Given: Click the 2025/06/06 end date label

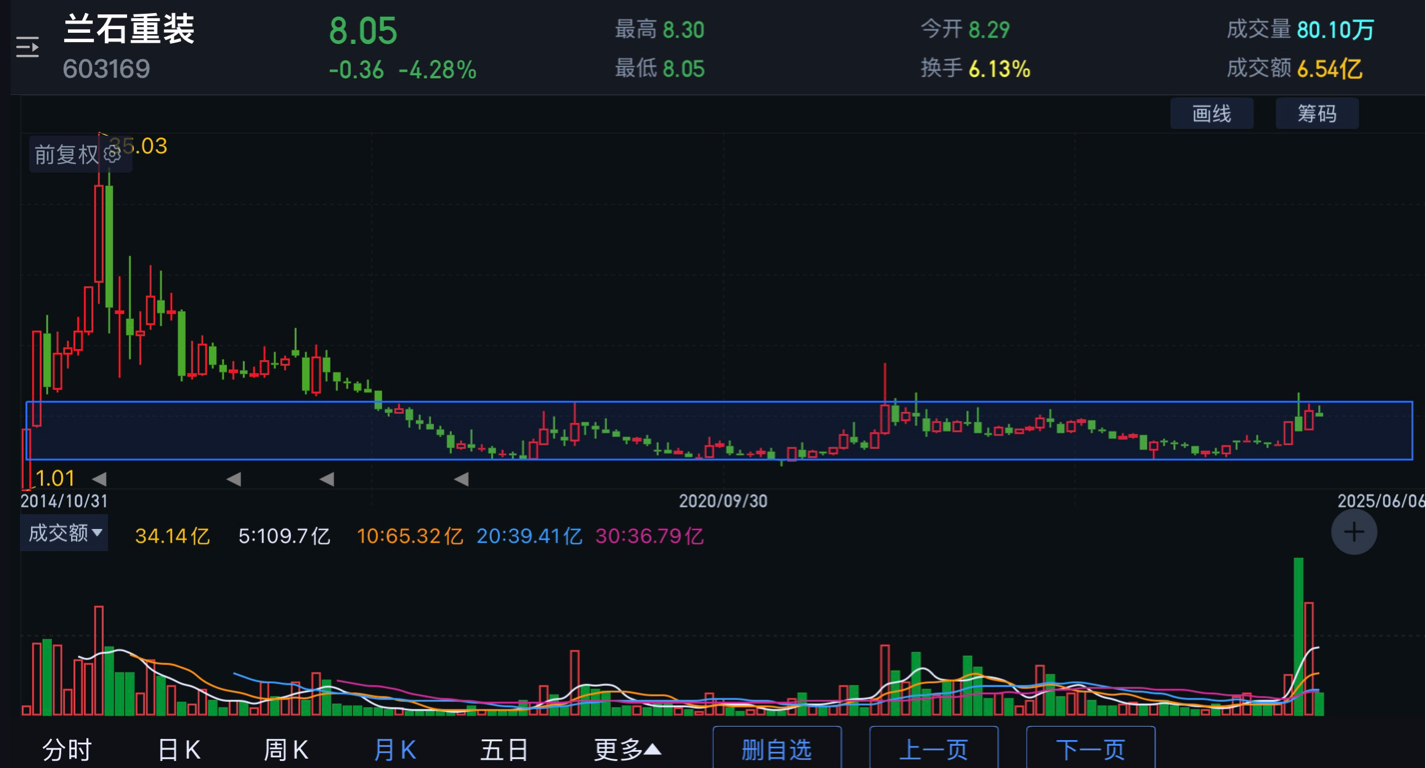Looking at the screenshot, I should click(1381, 500).
